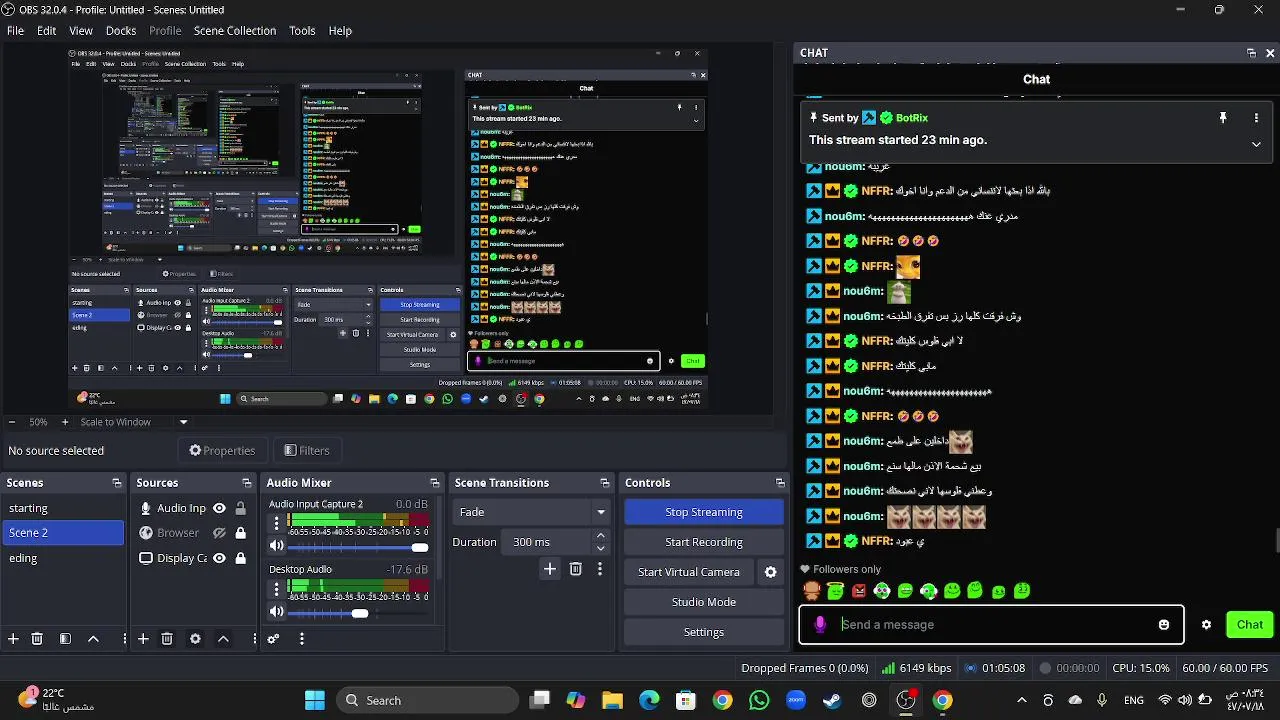Viewport: 1280px width, 720px height.
Task: Adjust Desktop Audio volume slider
Action: click(x=358, y=613)
